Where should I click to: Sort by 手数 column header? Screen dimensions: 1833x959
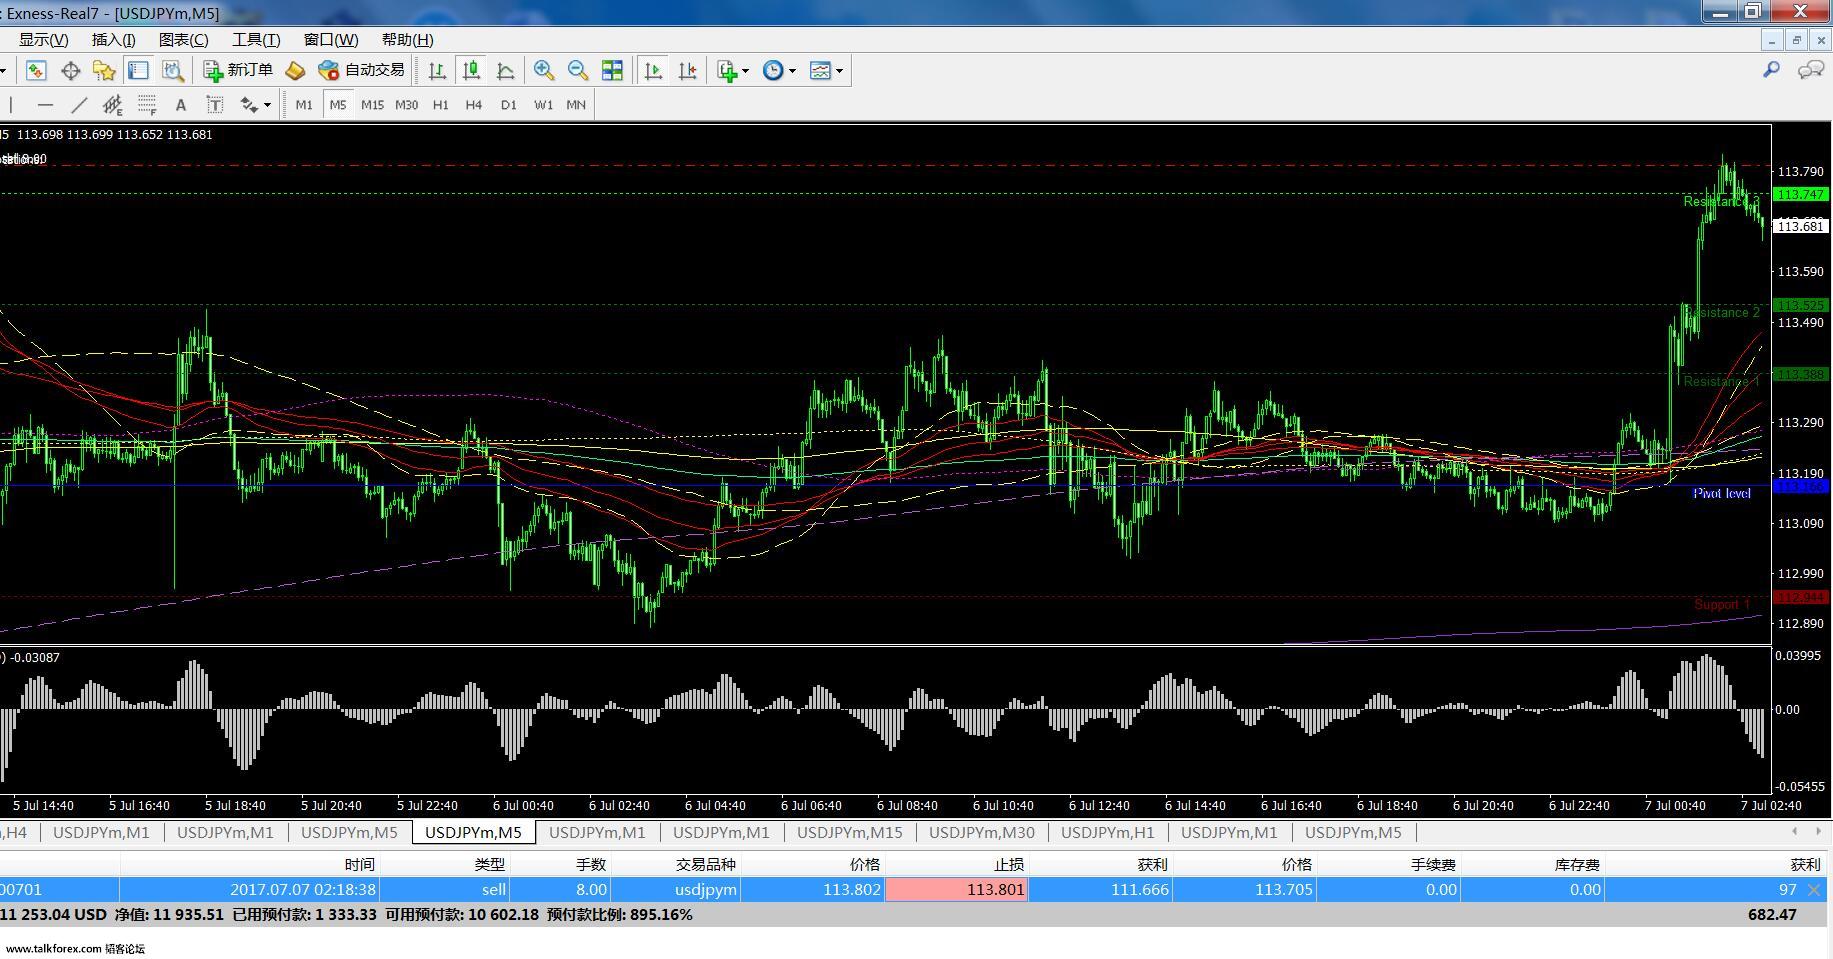[x=560, y=864]
